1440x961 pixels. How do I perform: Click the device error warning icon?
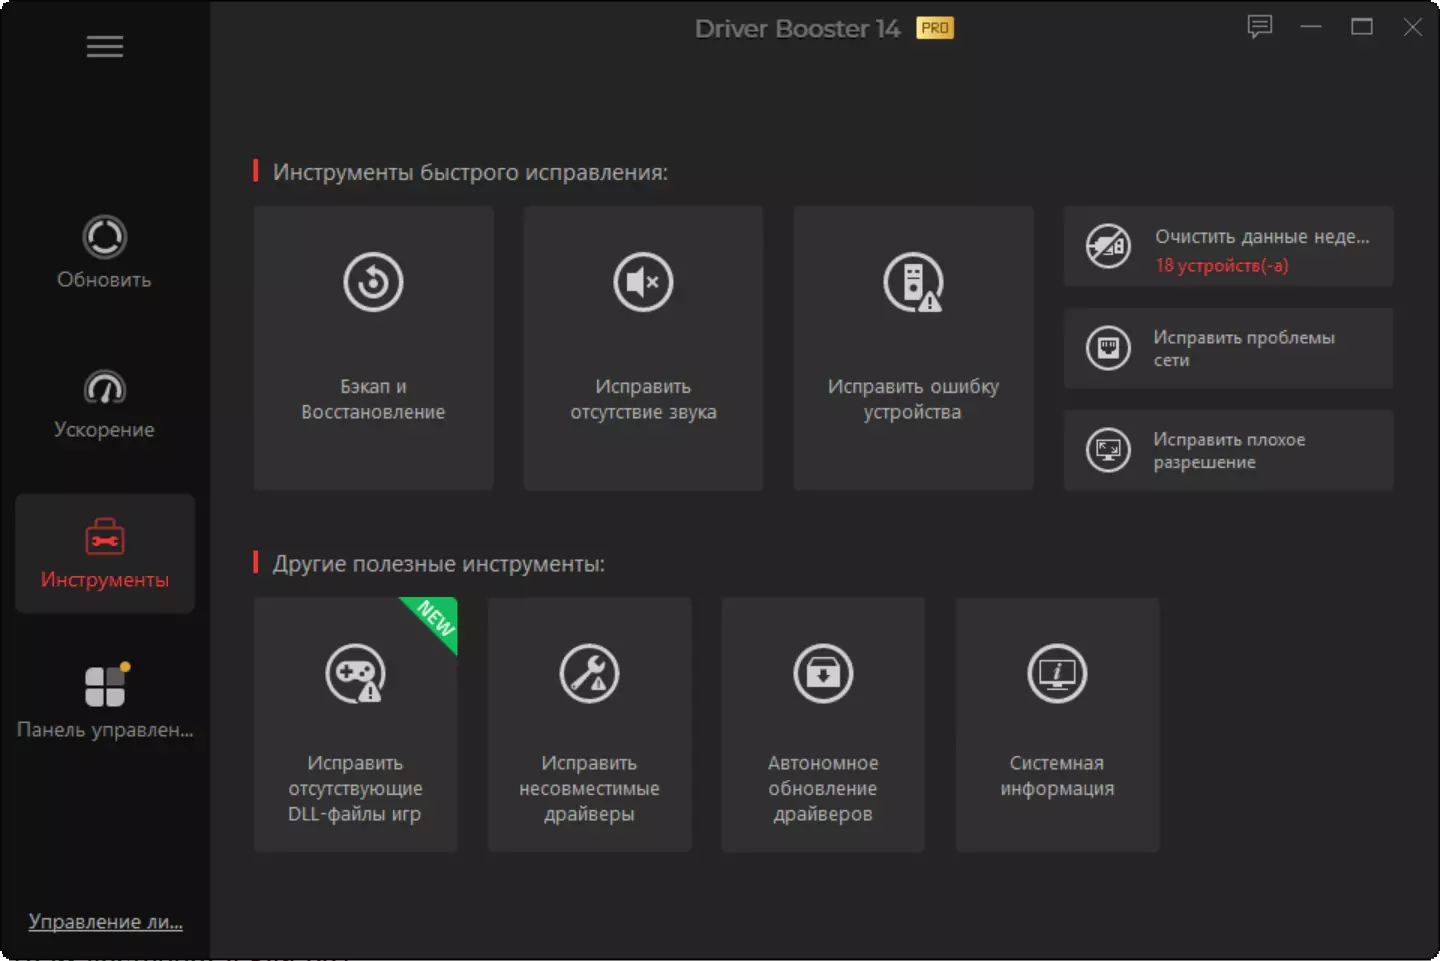coord(914,282)
